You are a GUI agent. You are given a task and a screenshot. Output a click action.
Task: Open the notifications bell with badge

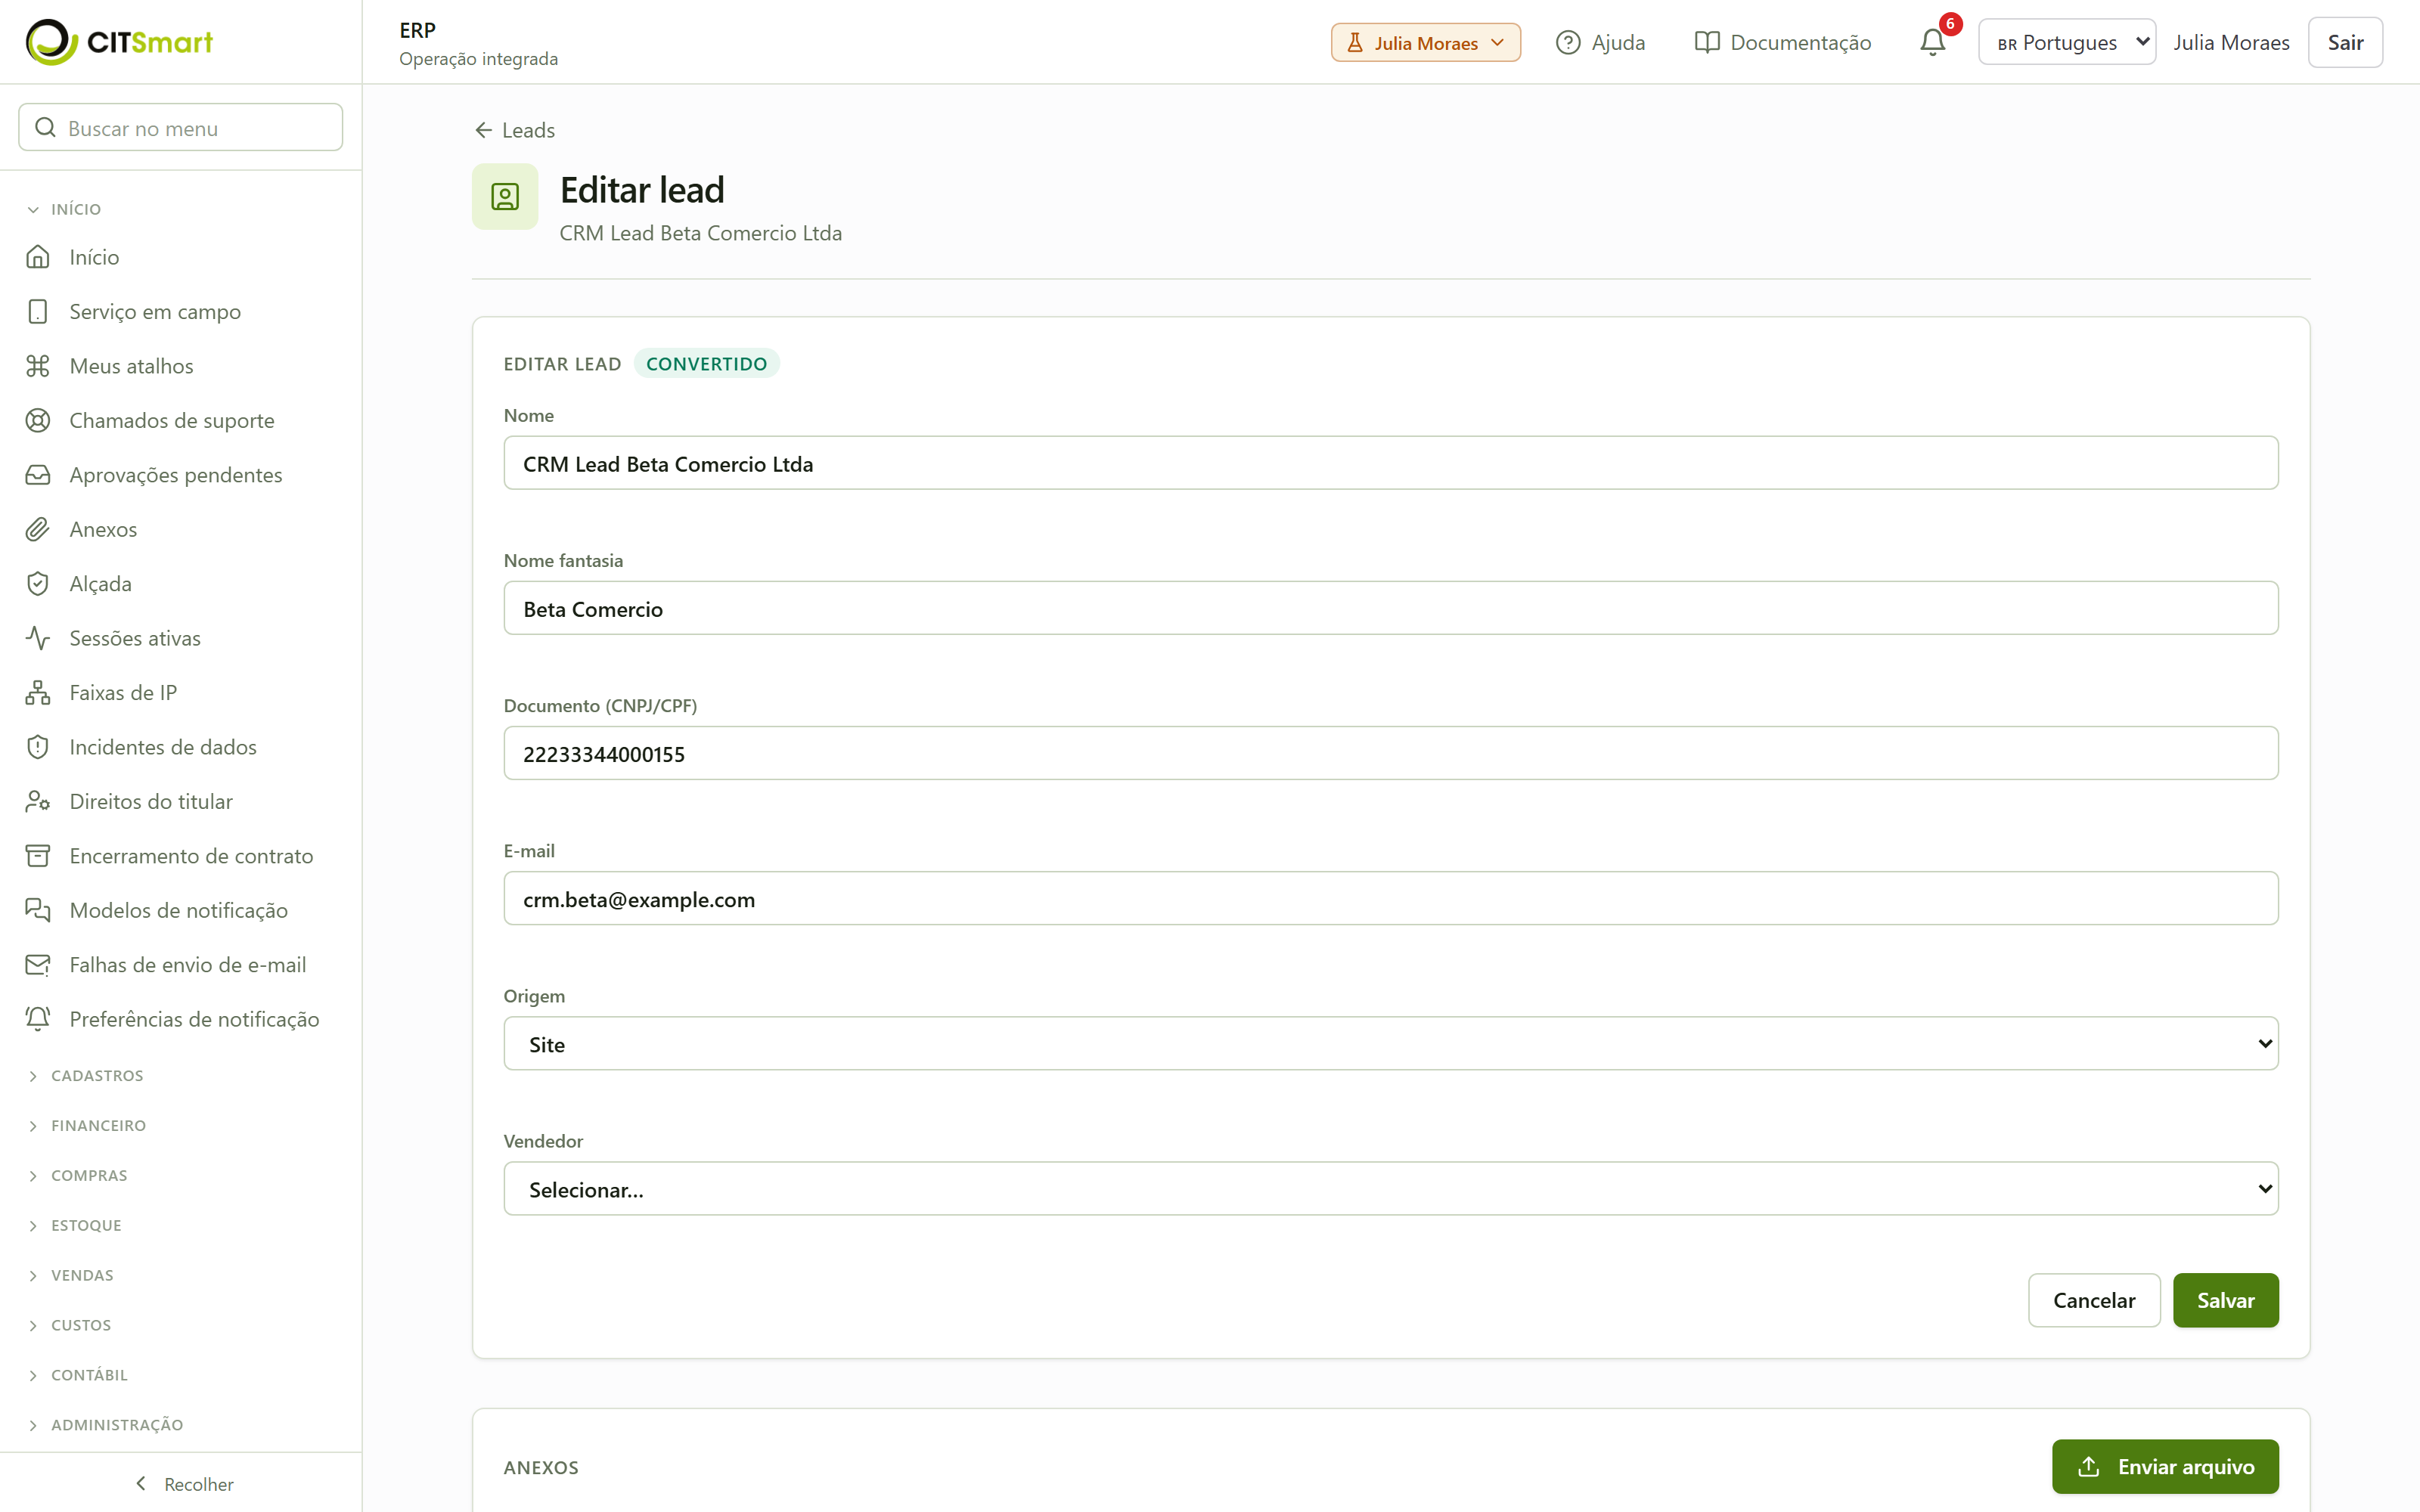[1933, 42]
